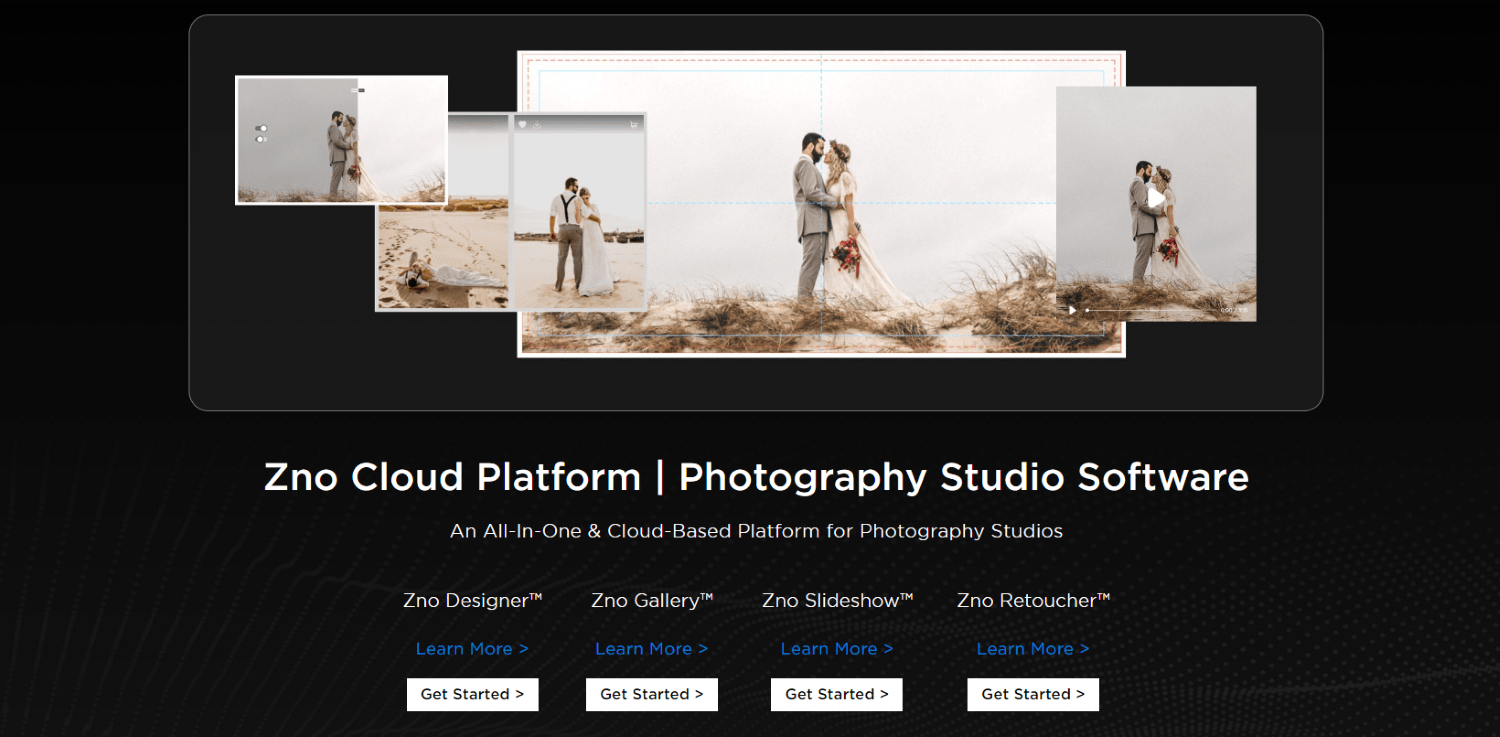Select the bride lying on sand photo

coord(442,258)
